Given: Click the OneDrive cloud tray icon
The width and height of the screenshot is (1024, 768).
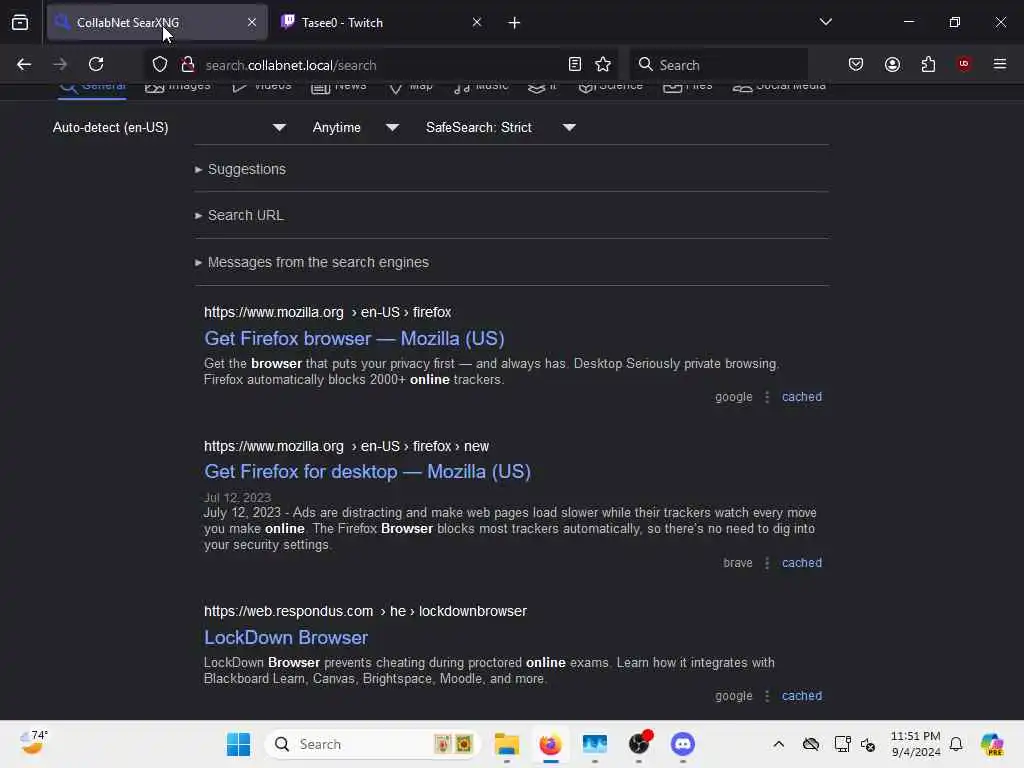Looking at the screenshot, I should (x=810, y=744).
